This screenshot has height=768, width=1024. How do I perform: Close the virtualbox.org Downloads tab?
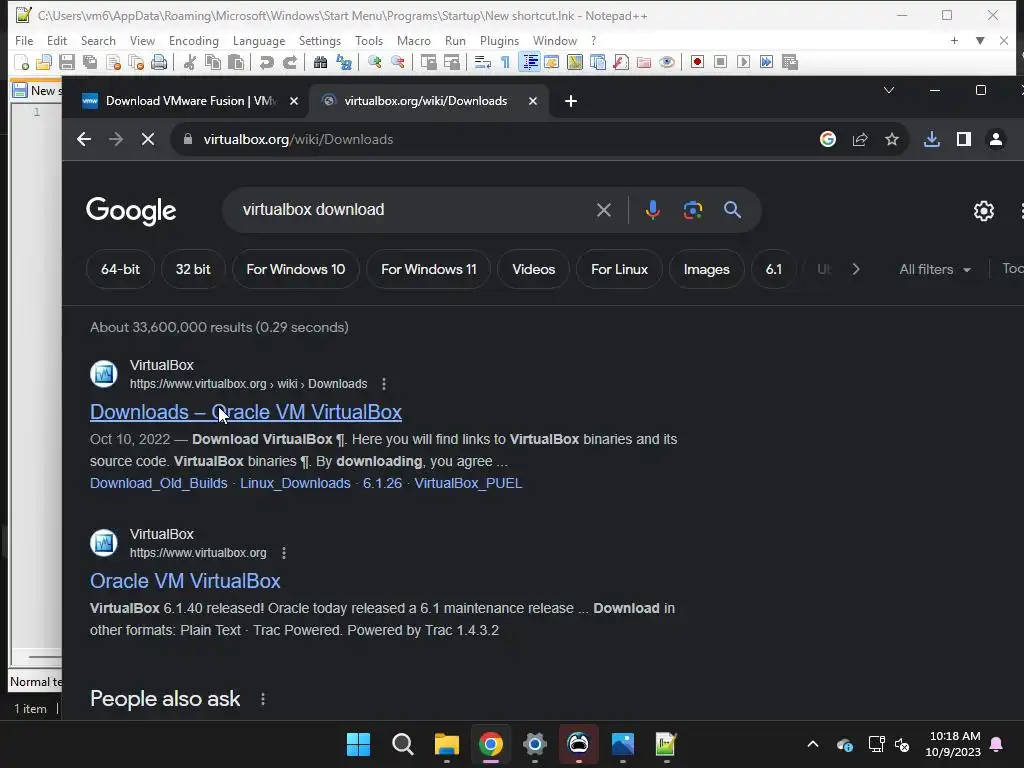533,101
